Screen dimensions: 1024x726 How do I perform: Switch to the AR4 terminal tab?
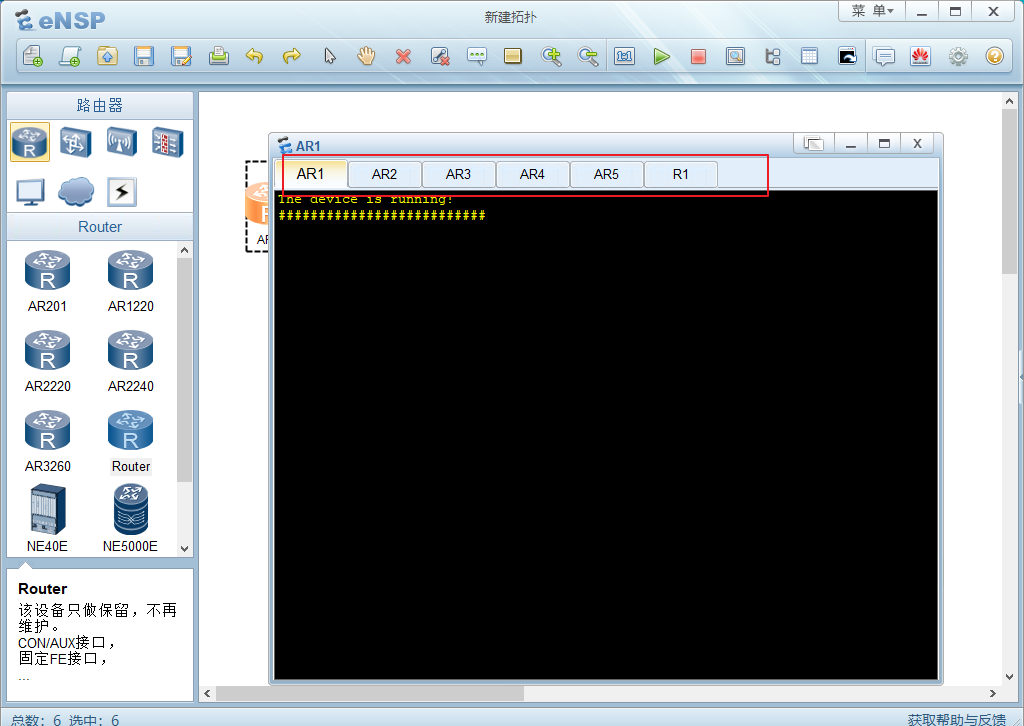coord(532,174)
